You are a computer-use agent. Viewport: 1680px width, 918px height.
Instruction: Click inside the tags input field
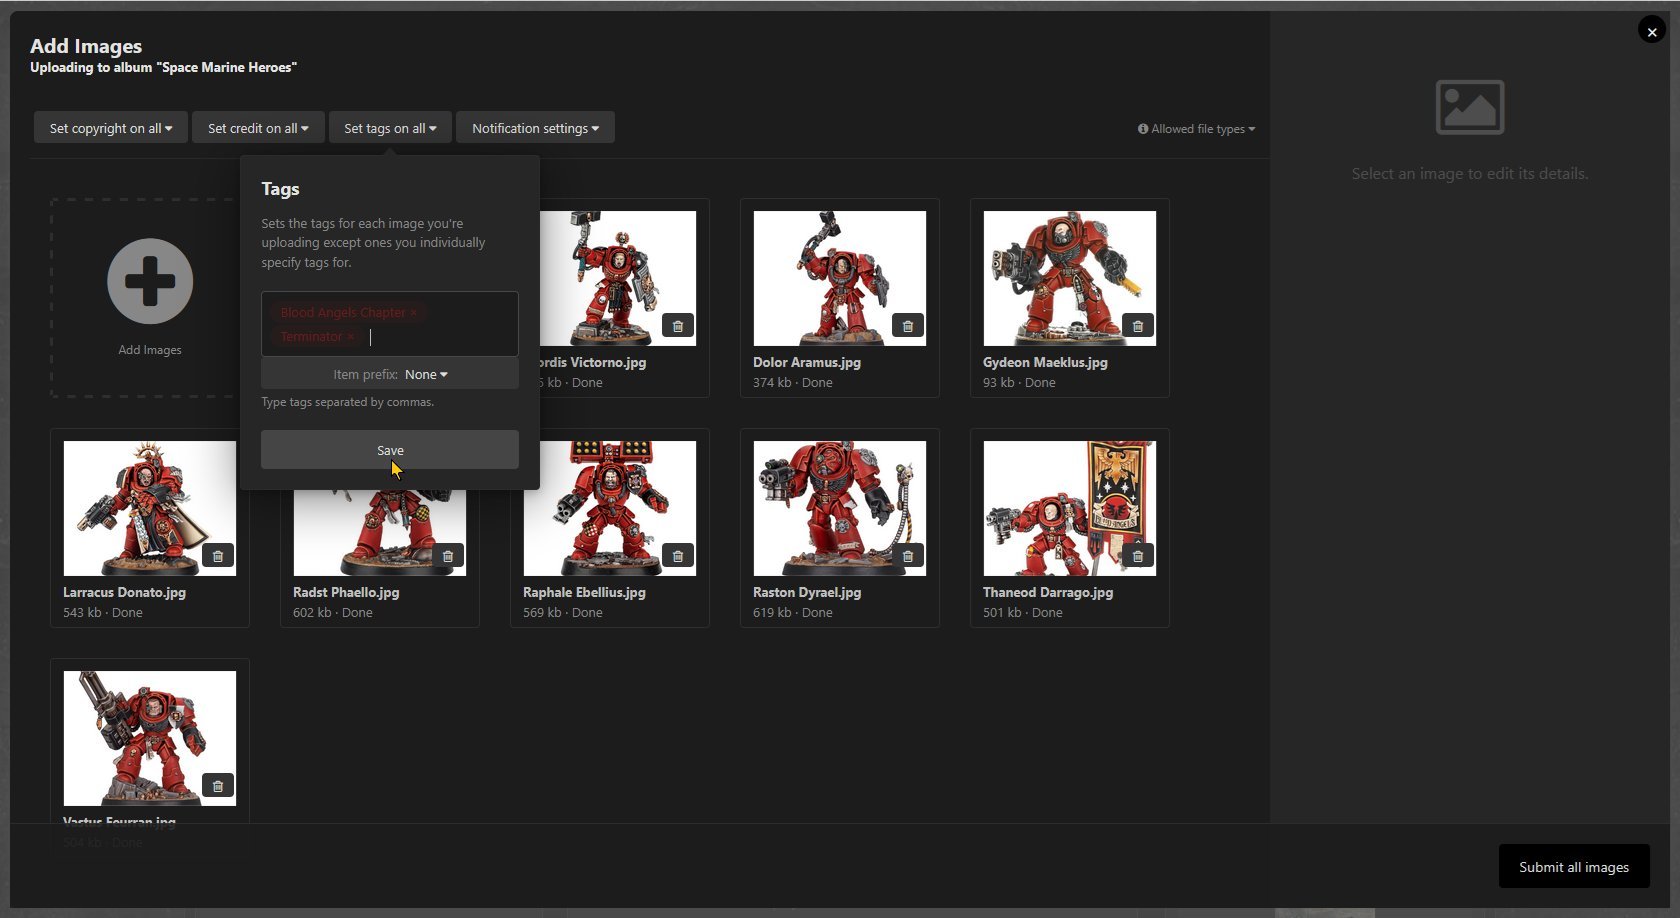click(x=440, y=337)
